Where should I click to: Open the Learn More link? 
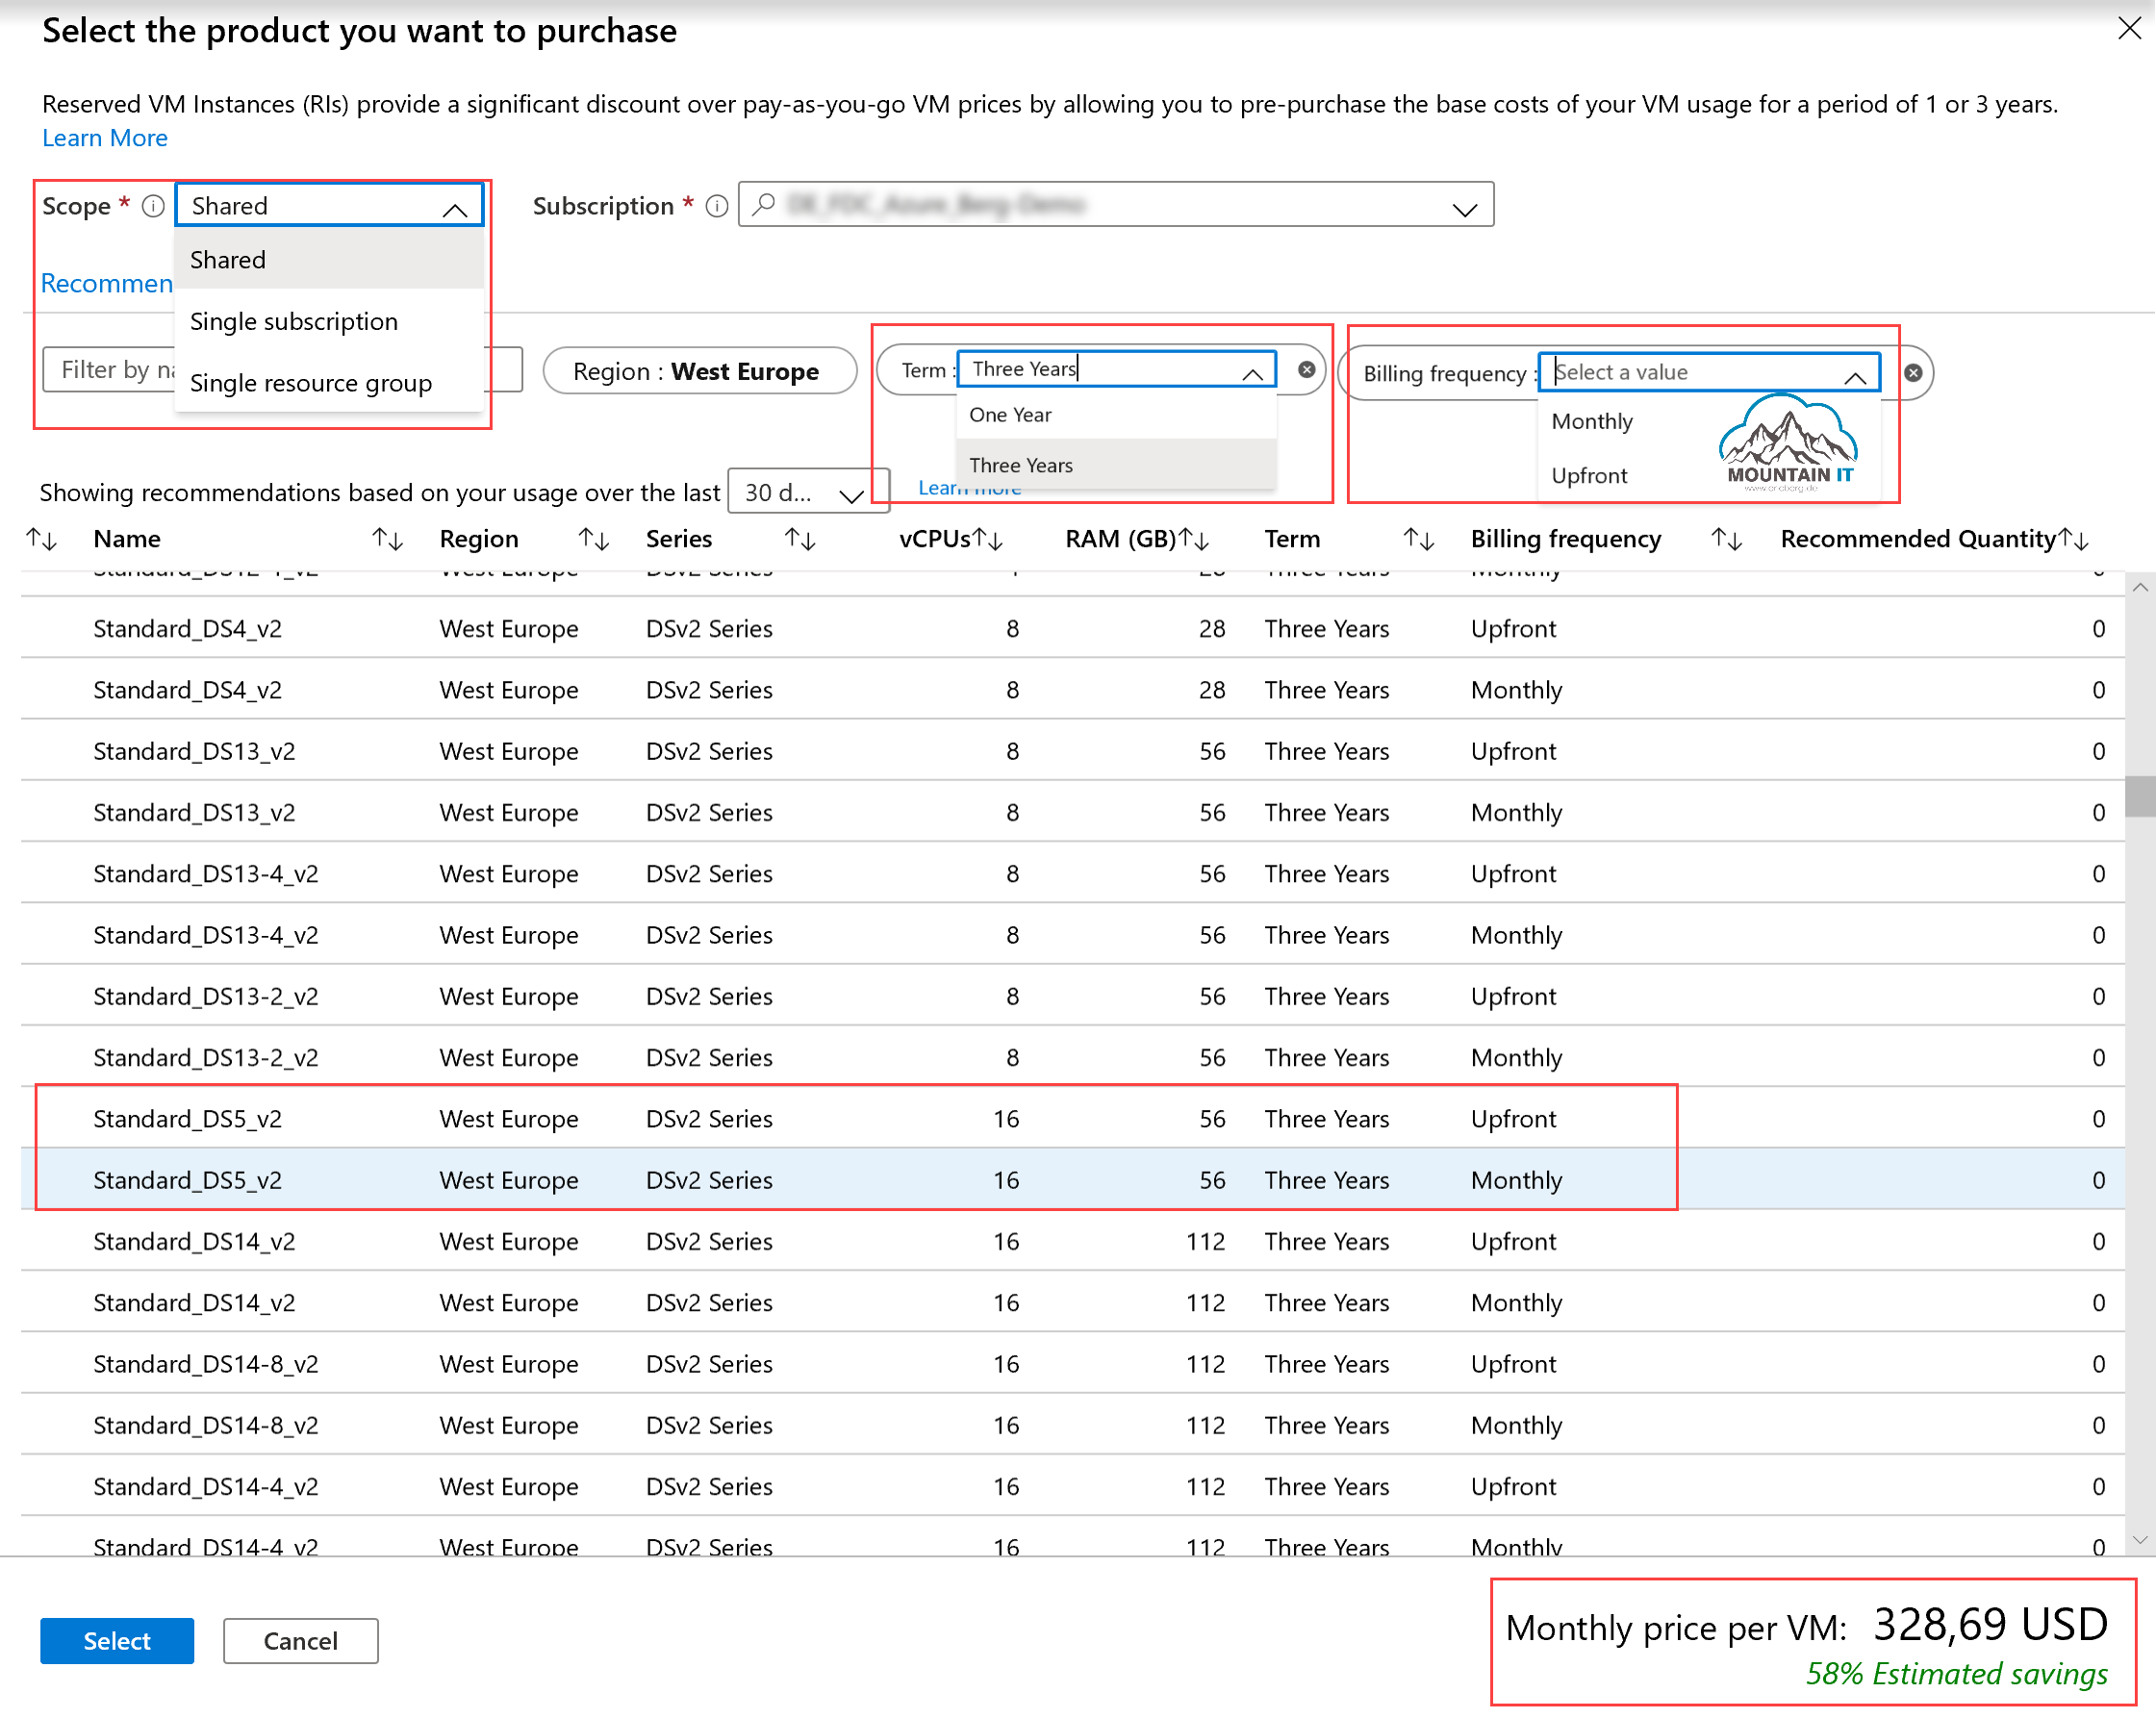click(104, 138)
